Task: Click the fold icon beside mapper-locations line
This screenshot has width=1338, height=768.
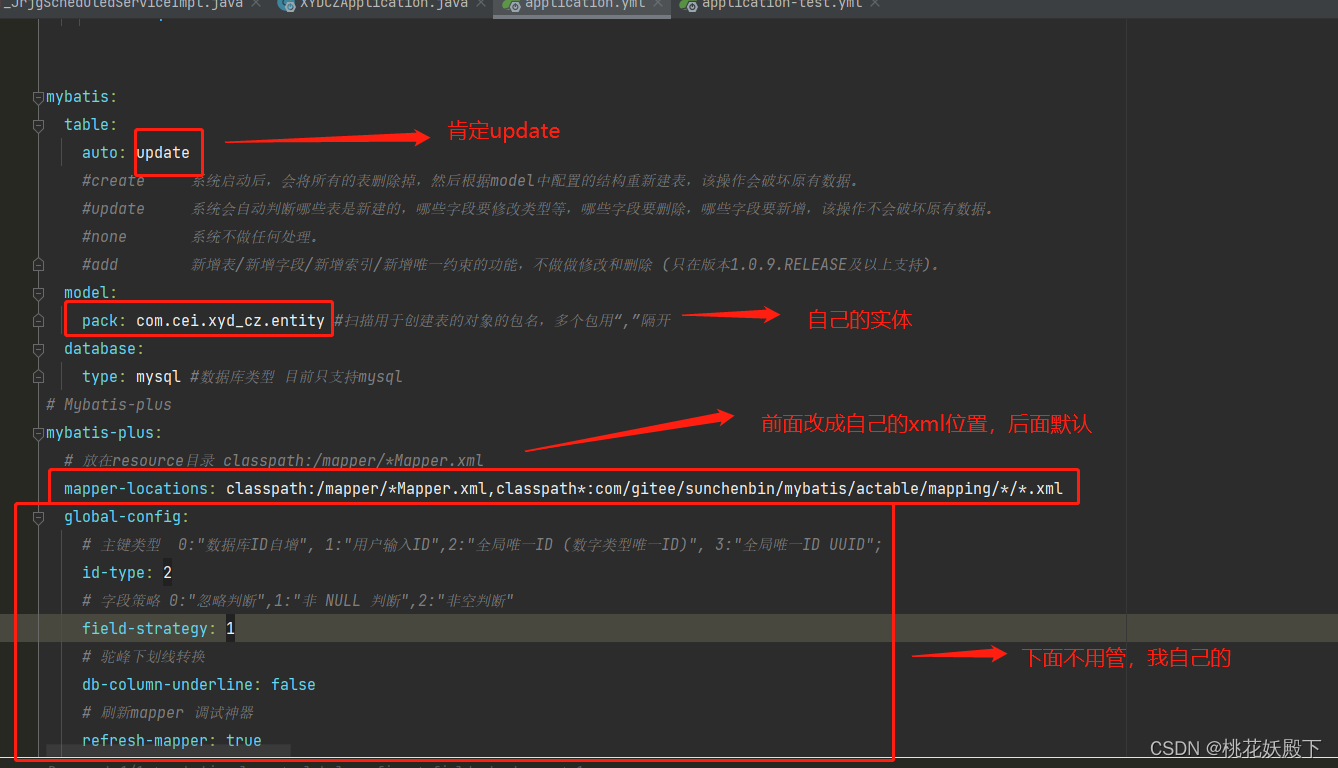Action: tap(38, 488)
